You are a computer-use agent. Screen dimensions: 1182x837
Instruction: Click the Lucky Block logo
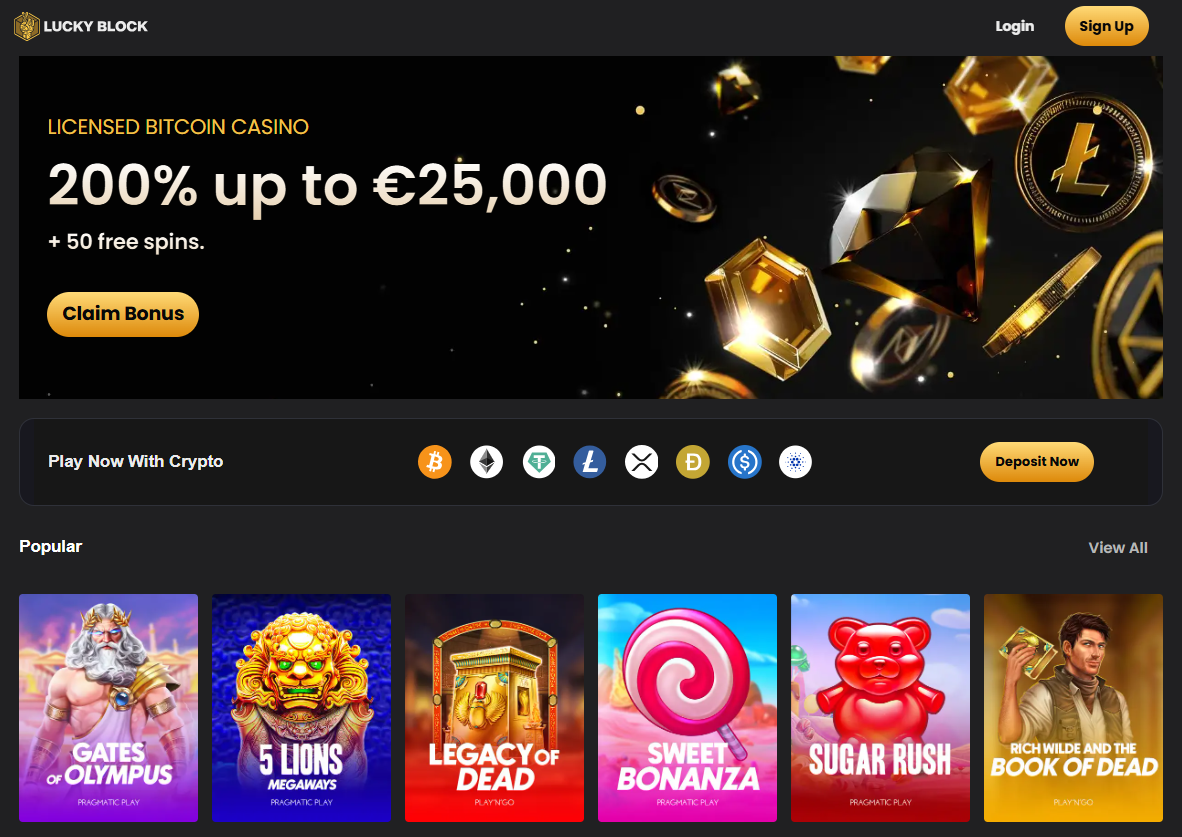pos(81,26)
